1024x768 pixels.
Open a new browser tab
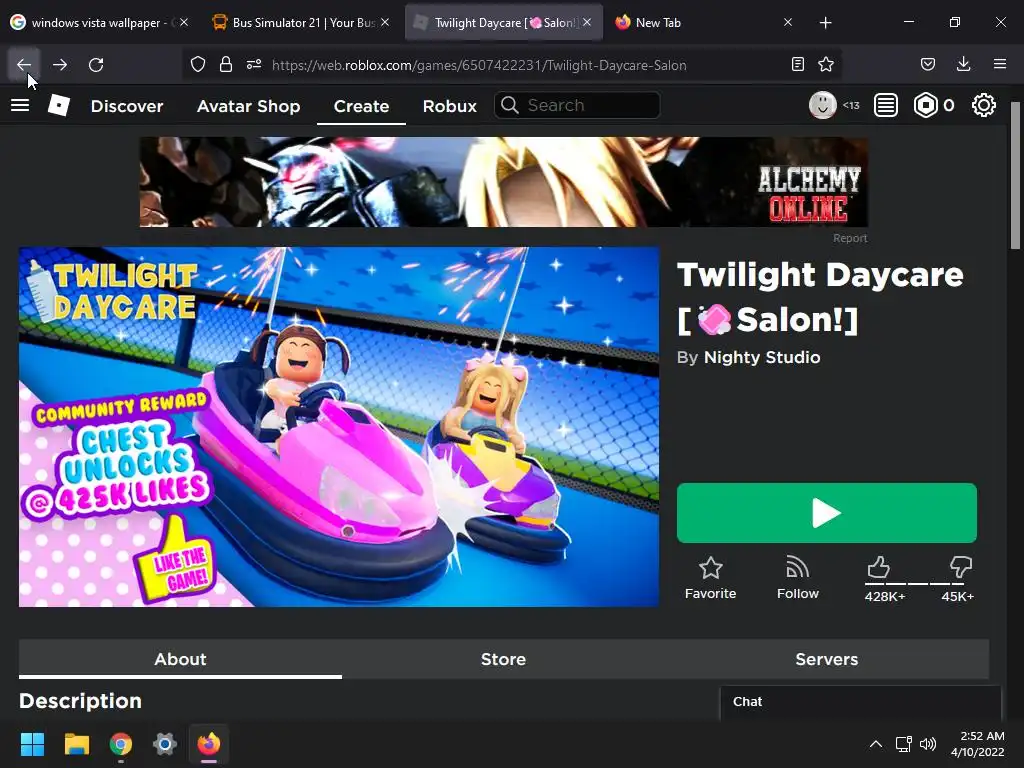coord(825,23)
